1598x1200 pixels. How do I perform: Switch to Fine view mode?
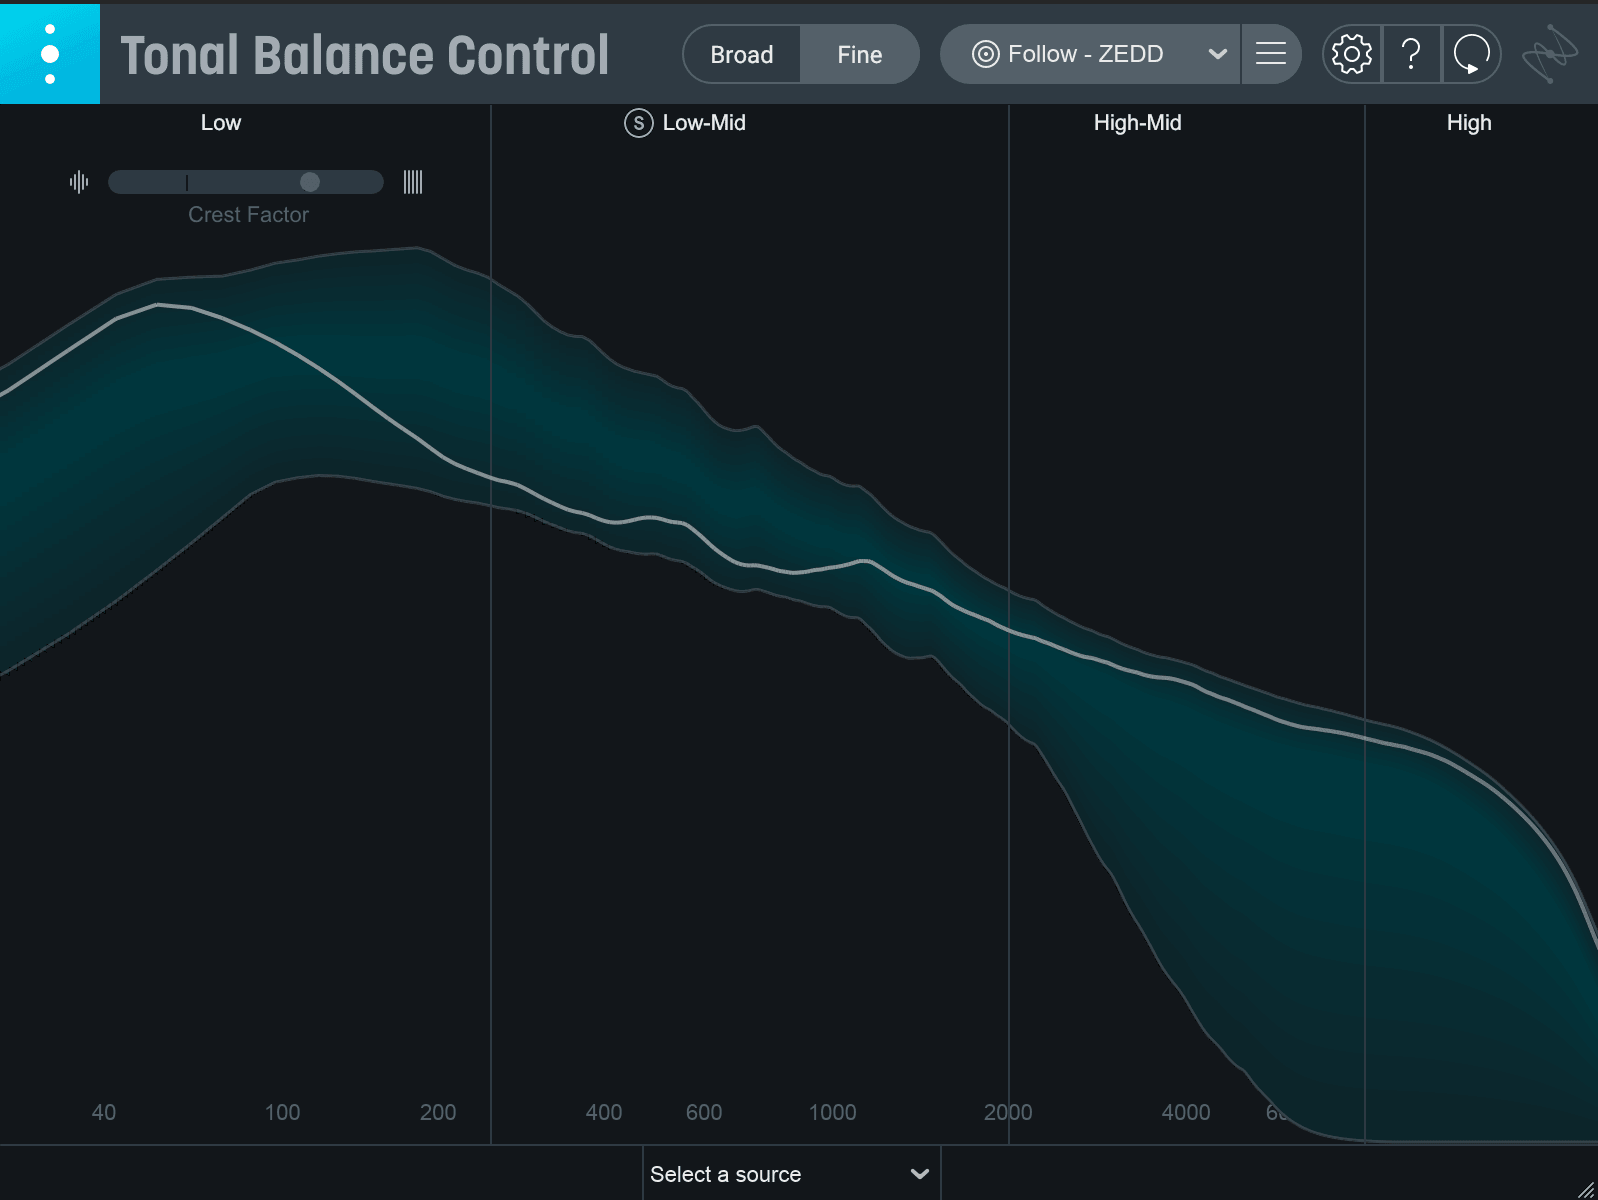click(860, 55)
